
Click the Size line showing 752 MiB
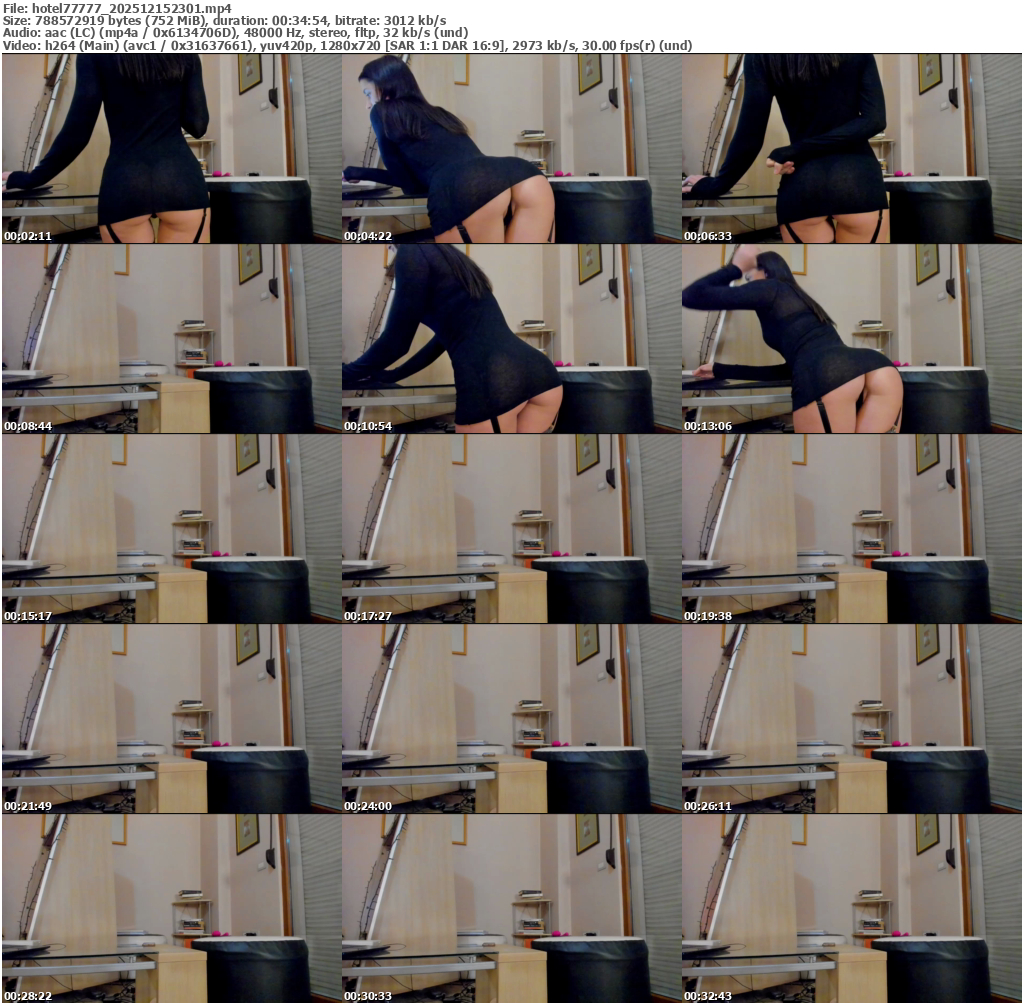tap(225, 21)
